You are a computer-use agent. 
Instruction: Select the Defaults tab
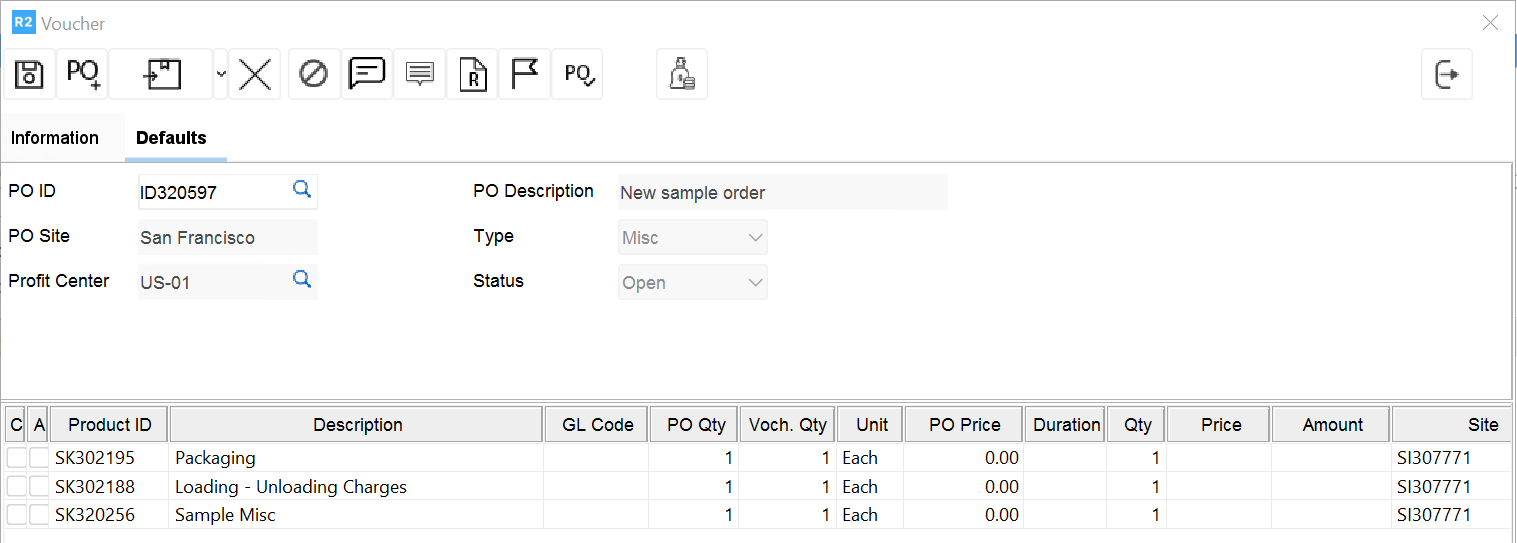point(171,138)
